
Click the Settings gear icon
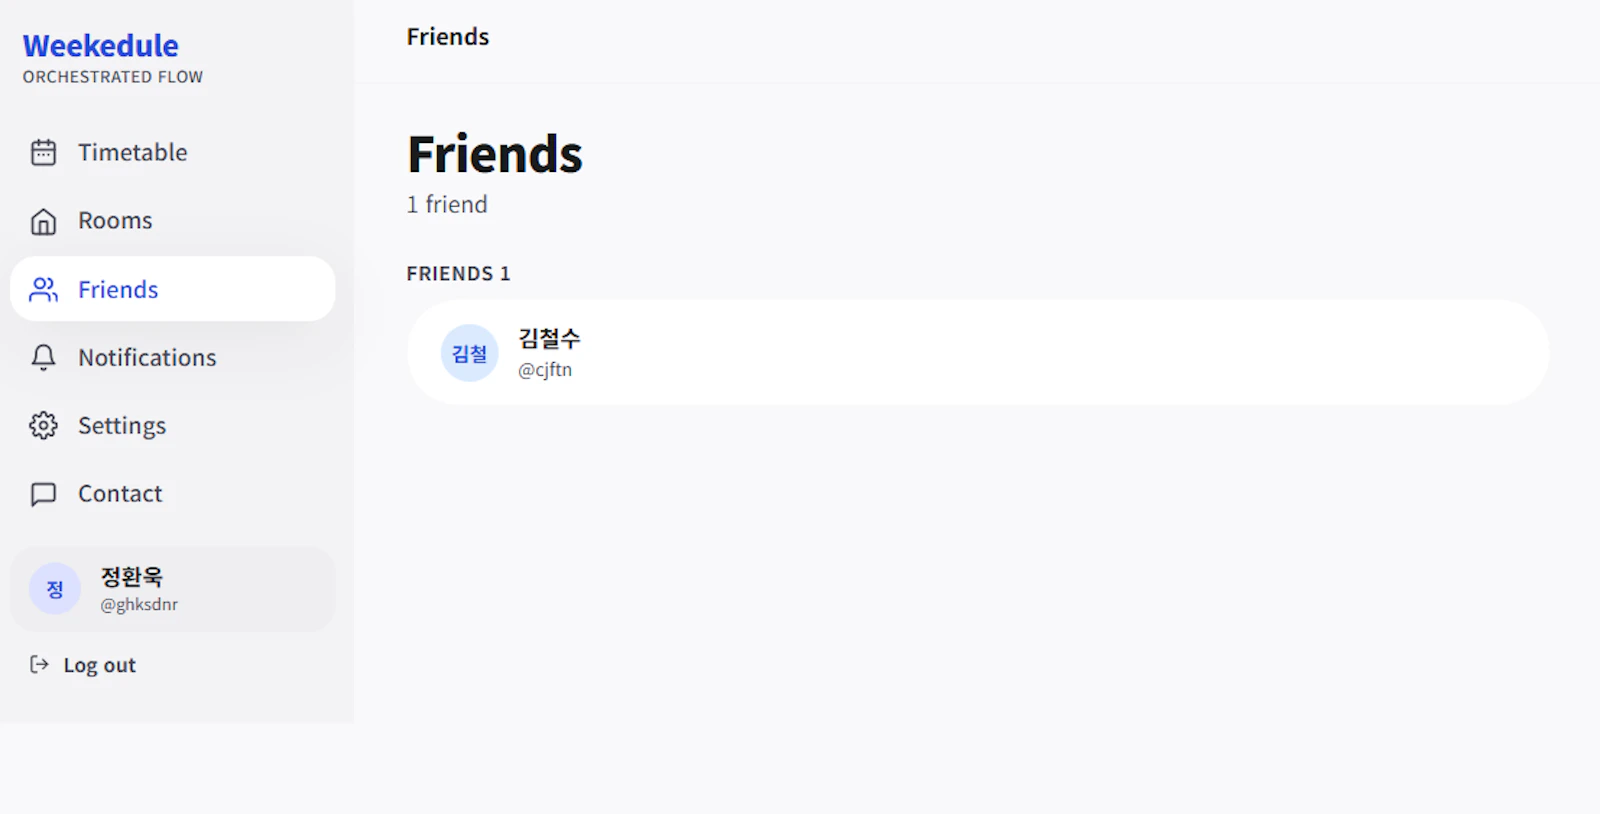tap(43, 425)
